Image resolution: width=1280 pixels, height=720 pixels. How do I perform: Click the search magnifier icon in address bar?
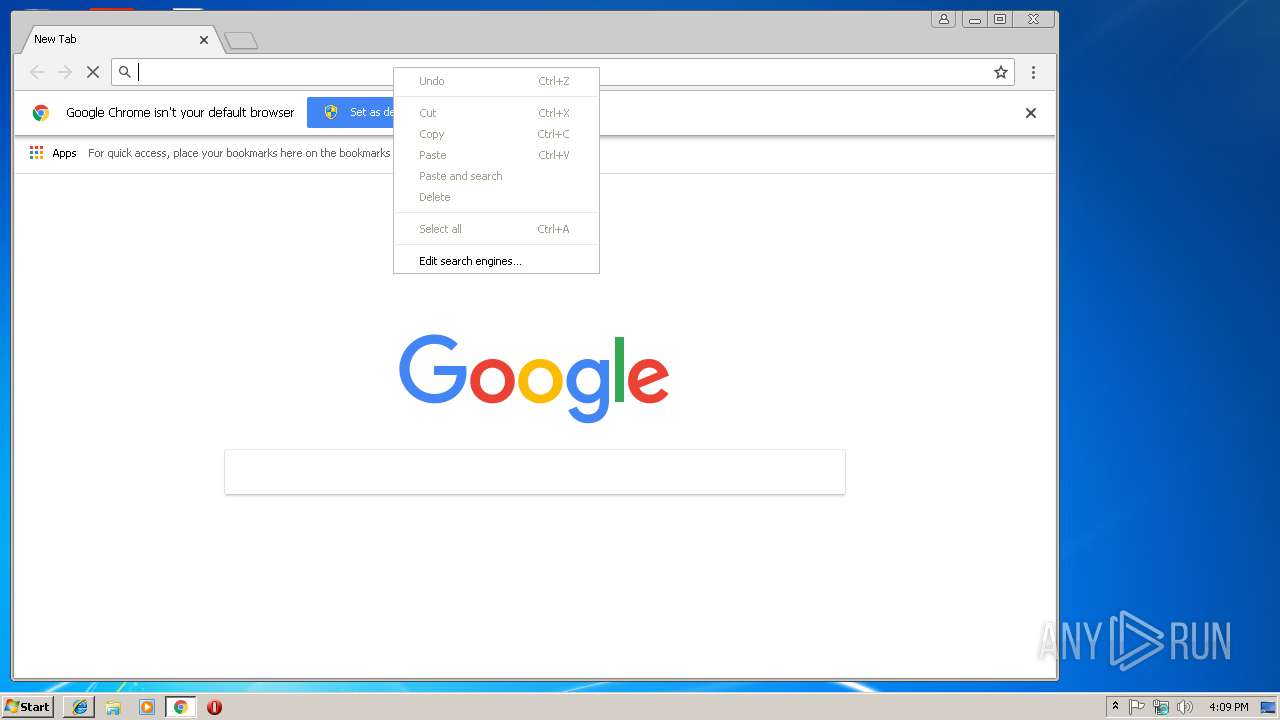coord(125,72)
